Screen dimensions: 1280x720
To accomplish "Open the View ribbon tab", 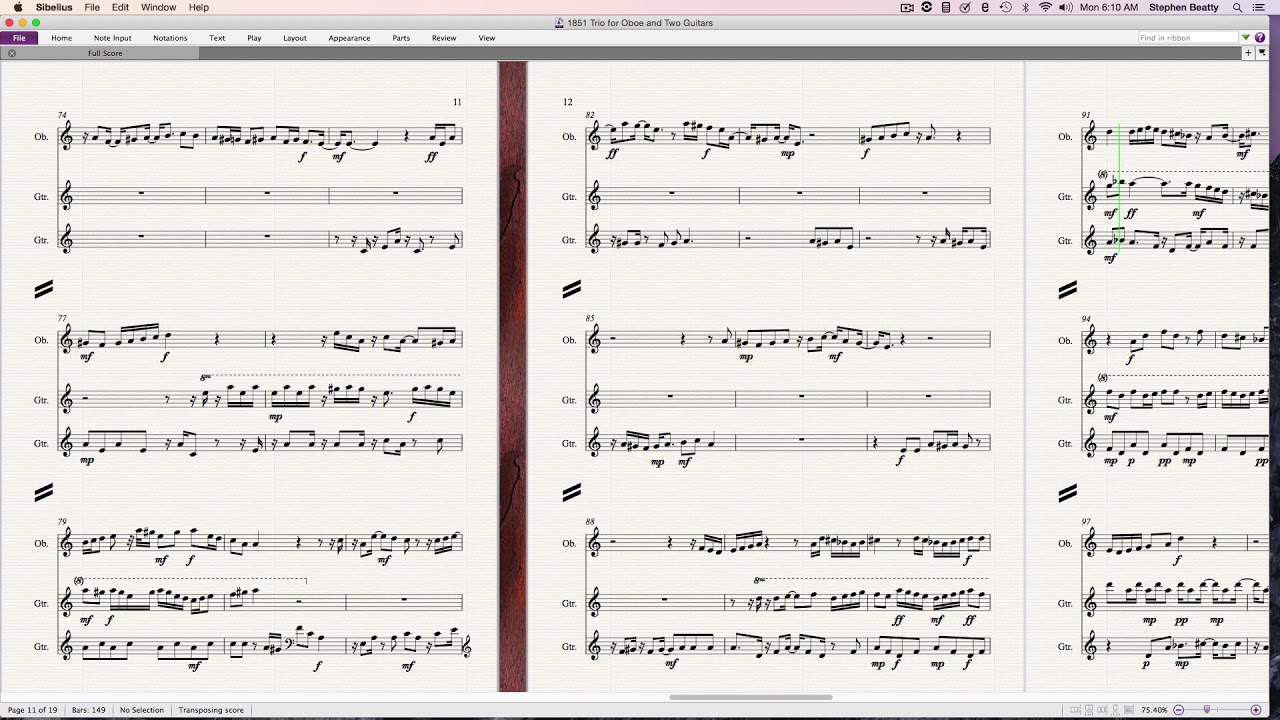I will tap(487, 38).
